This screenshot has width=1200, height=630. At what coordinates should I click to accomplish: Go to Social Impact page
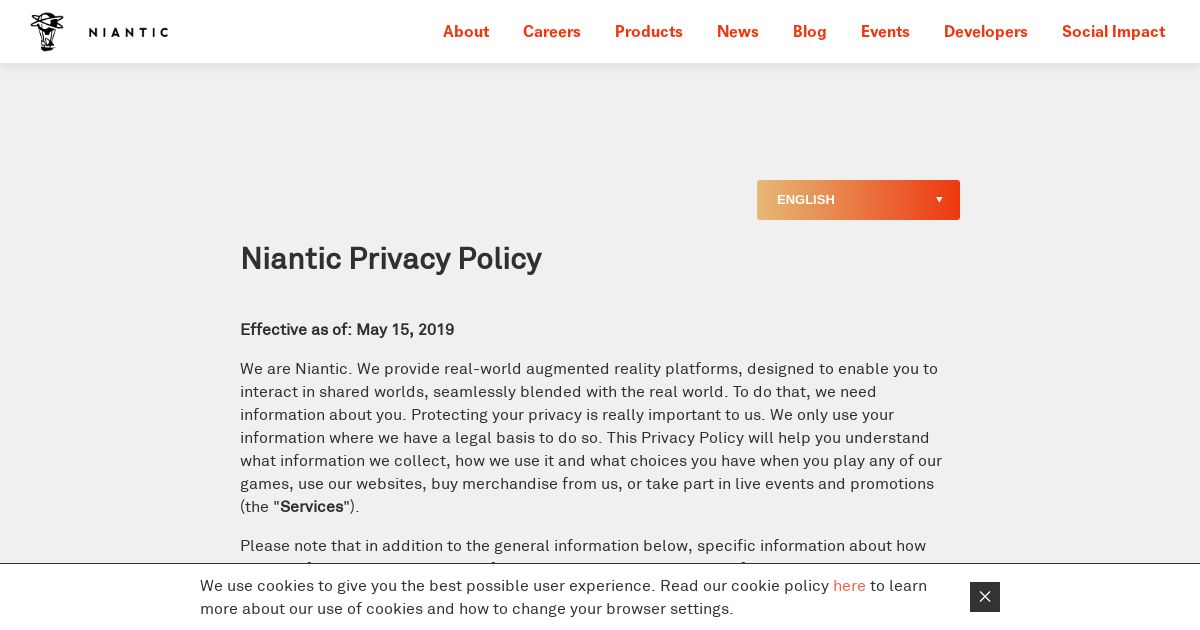(x=1113, y=32)
